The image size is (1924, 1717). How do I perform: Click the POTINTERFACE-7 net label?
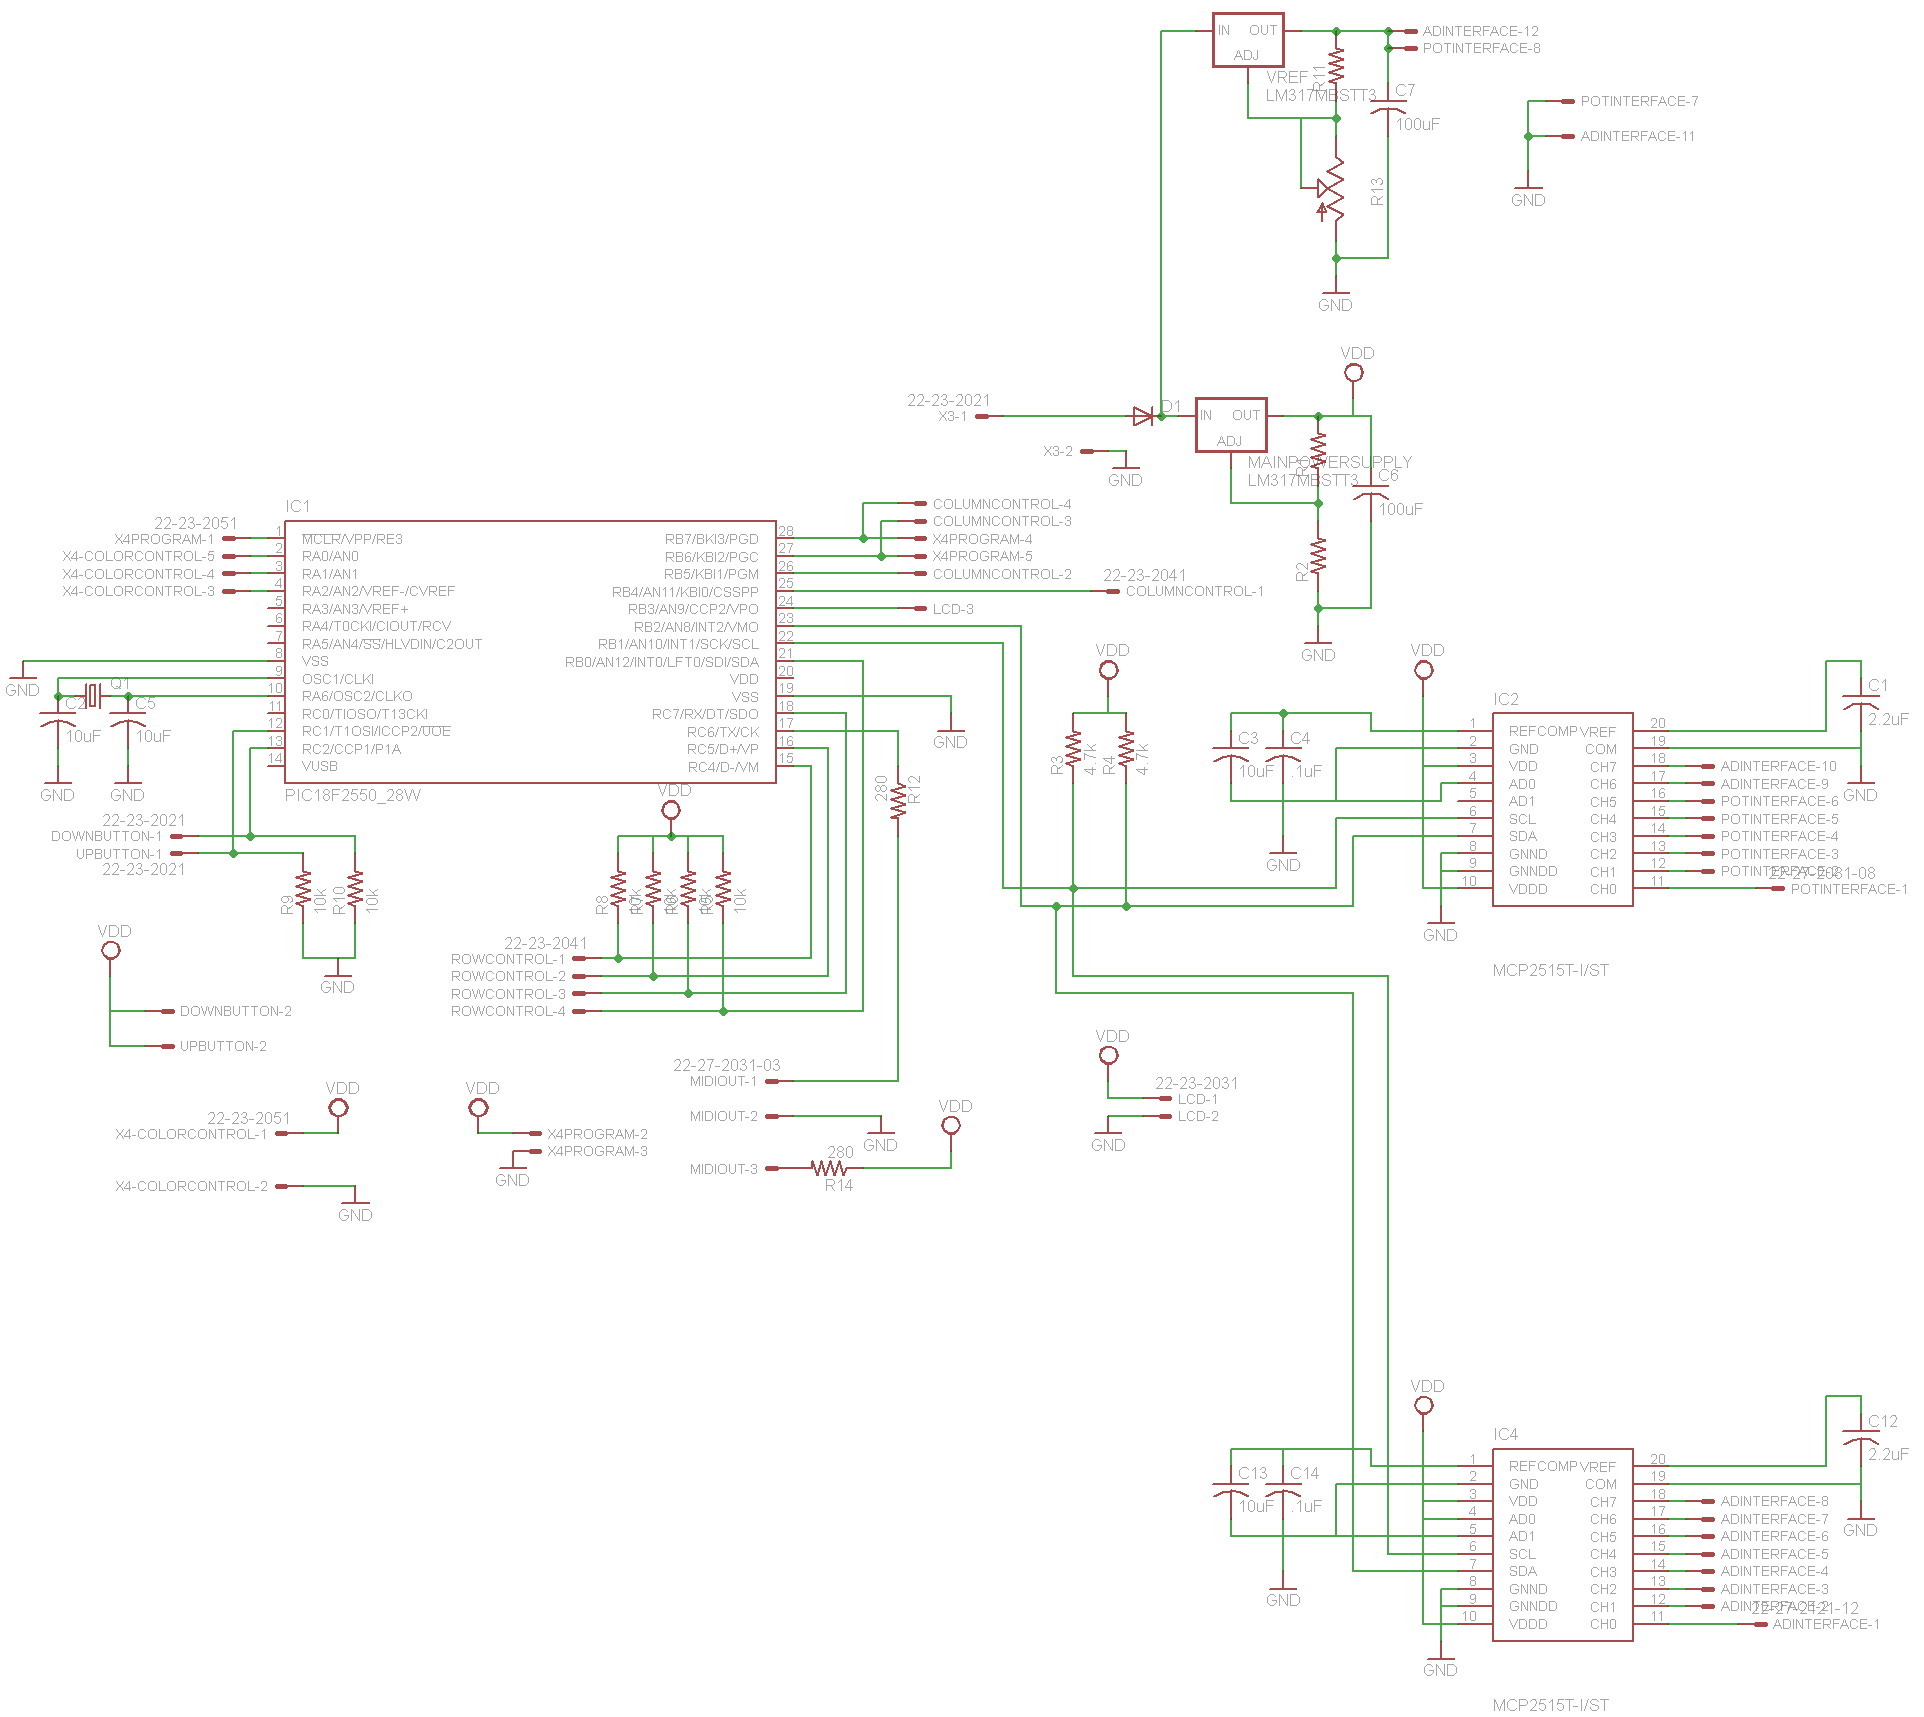click(1639, 101)
